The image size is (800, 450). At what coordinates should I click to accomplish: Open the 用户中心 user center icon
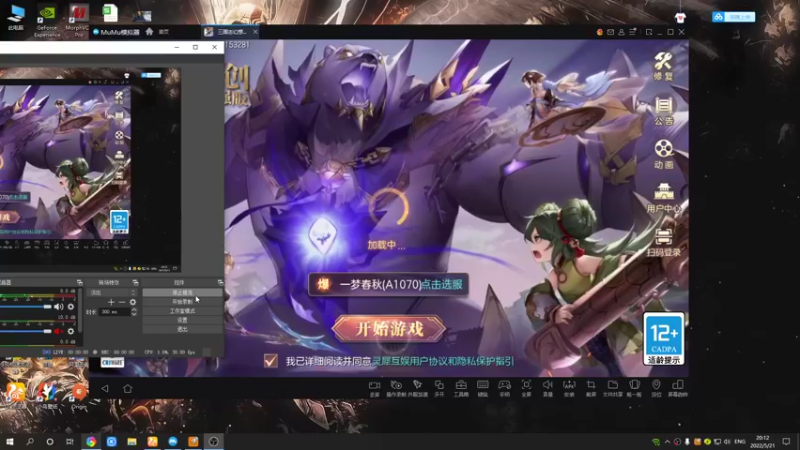[x=663, y=198]
